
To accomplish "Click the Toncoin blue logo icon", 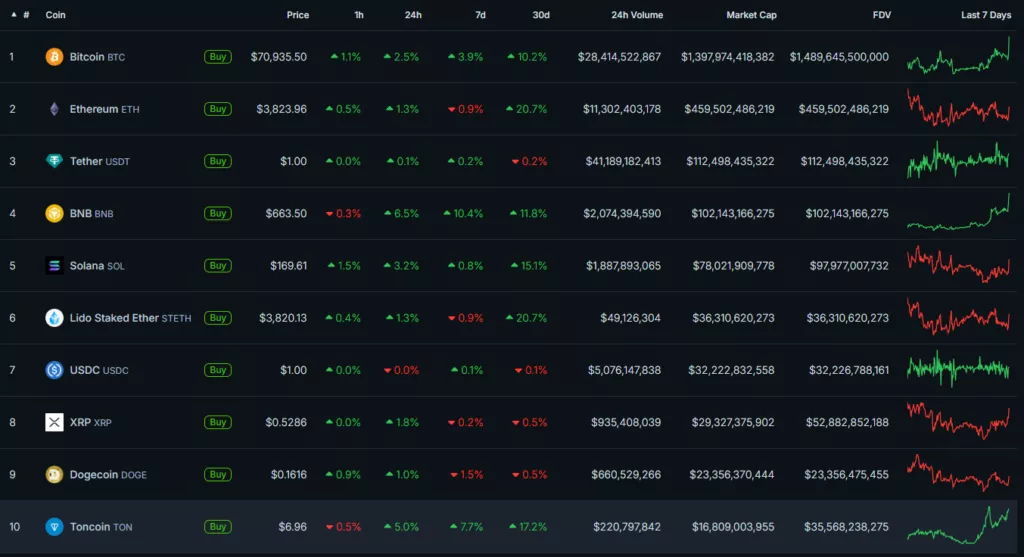I will click(x=54, y=526).
